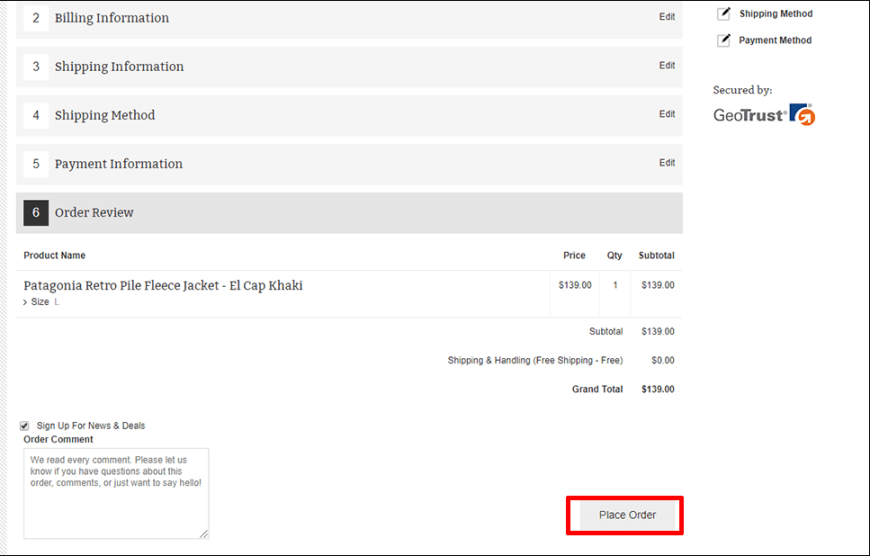
Task: Click the quantity value 1 in product row
Action: [x=615, y=285]
